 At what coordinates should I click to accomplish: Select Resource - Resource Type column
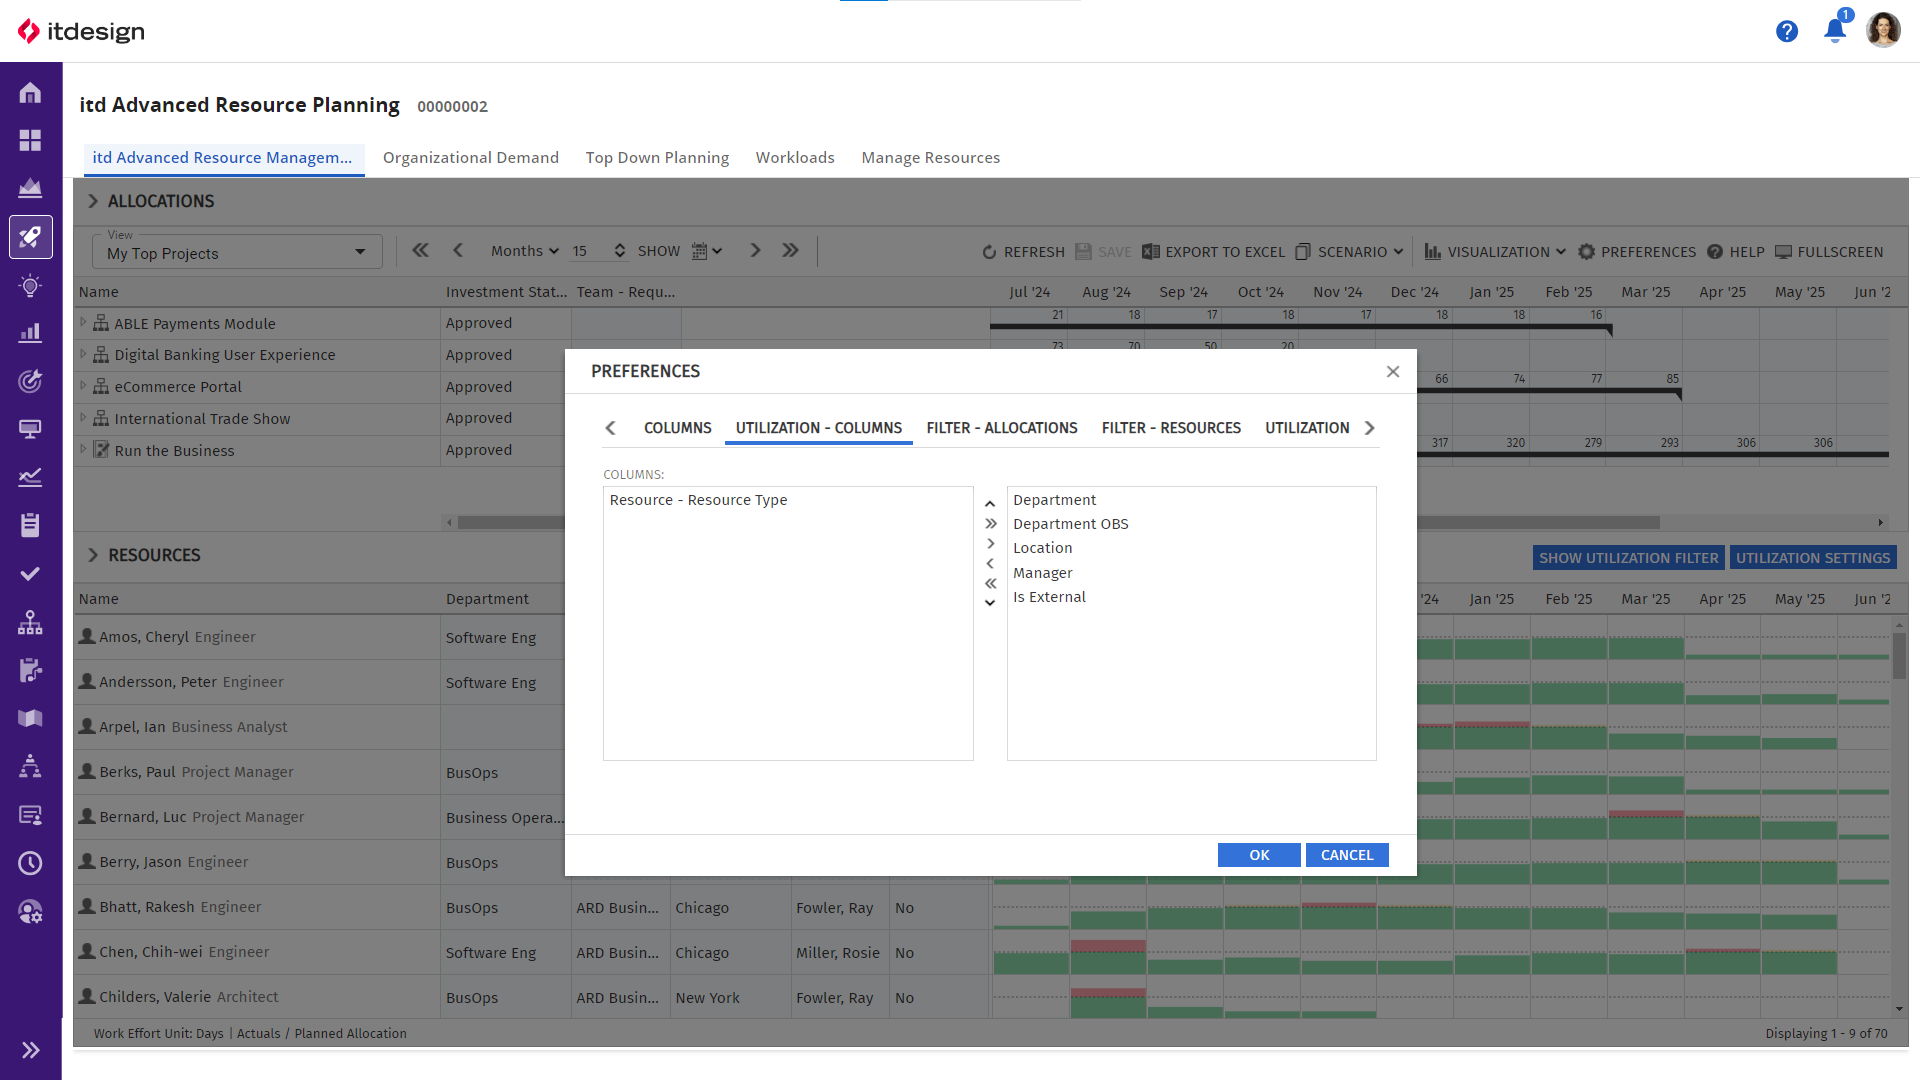click(x=788, y=500)
